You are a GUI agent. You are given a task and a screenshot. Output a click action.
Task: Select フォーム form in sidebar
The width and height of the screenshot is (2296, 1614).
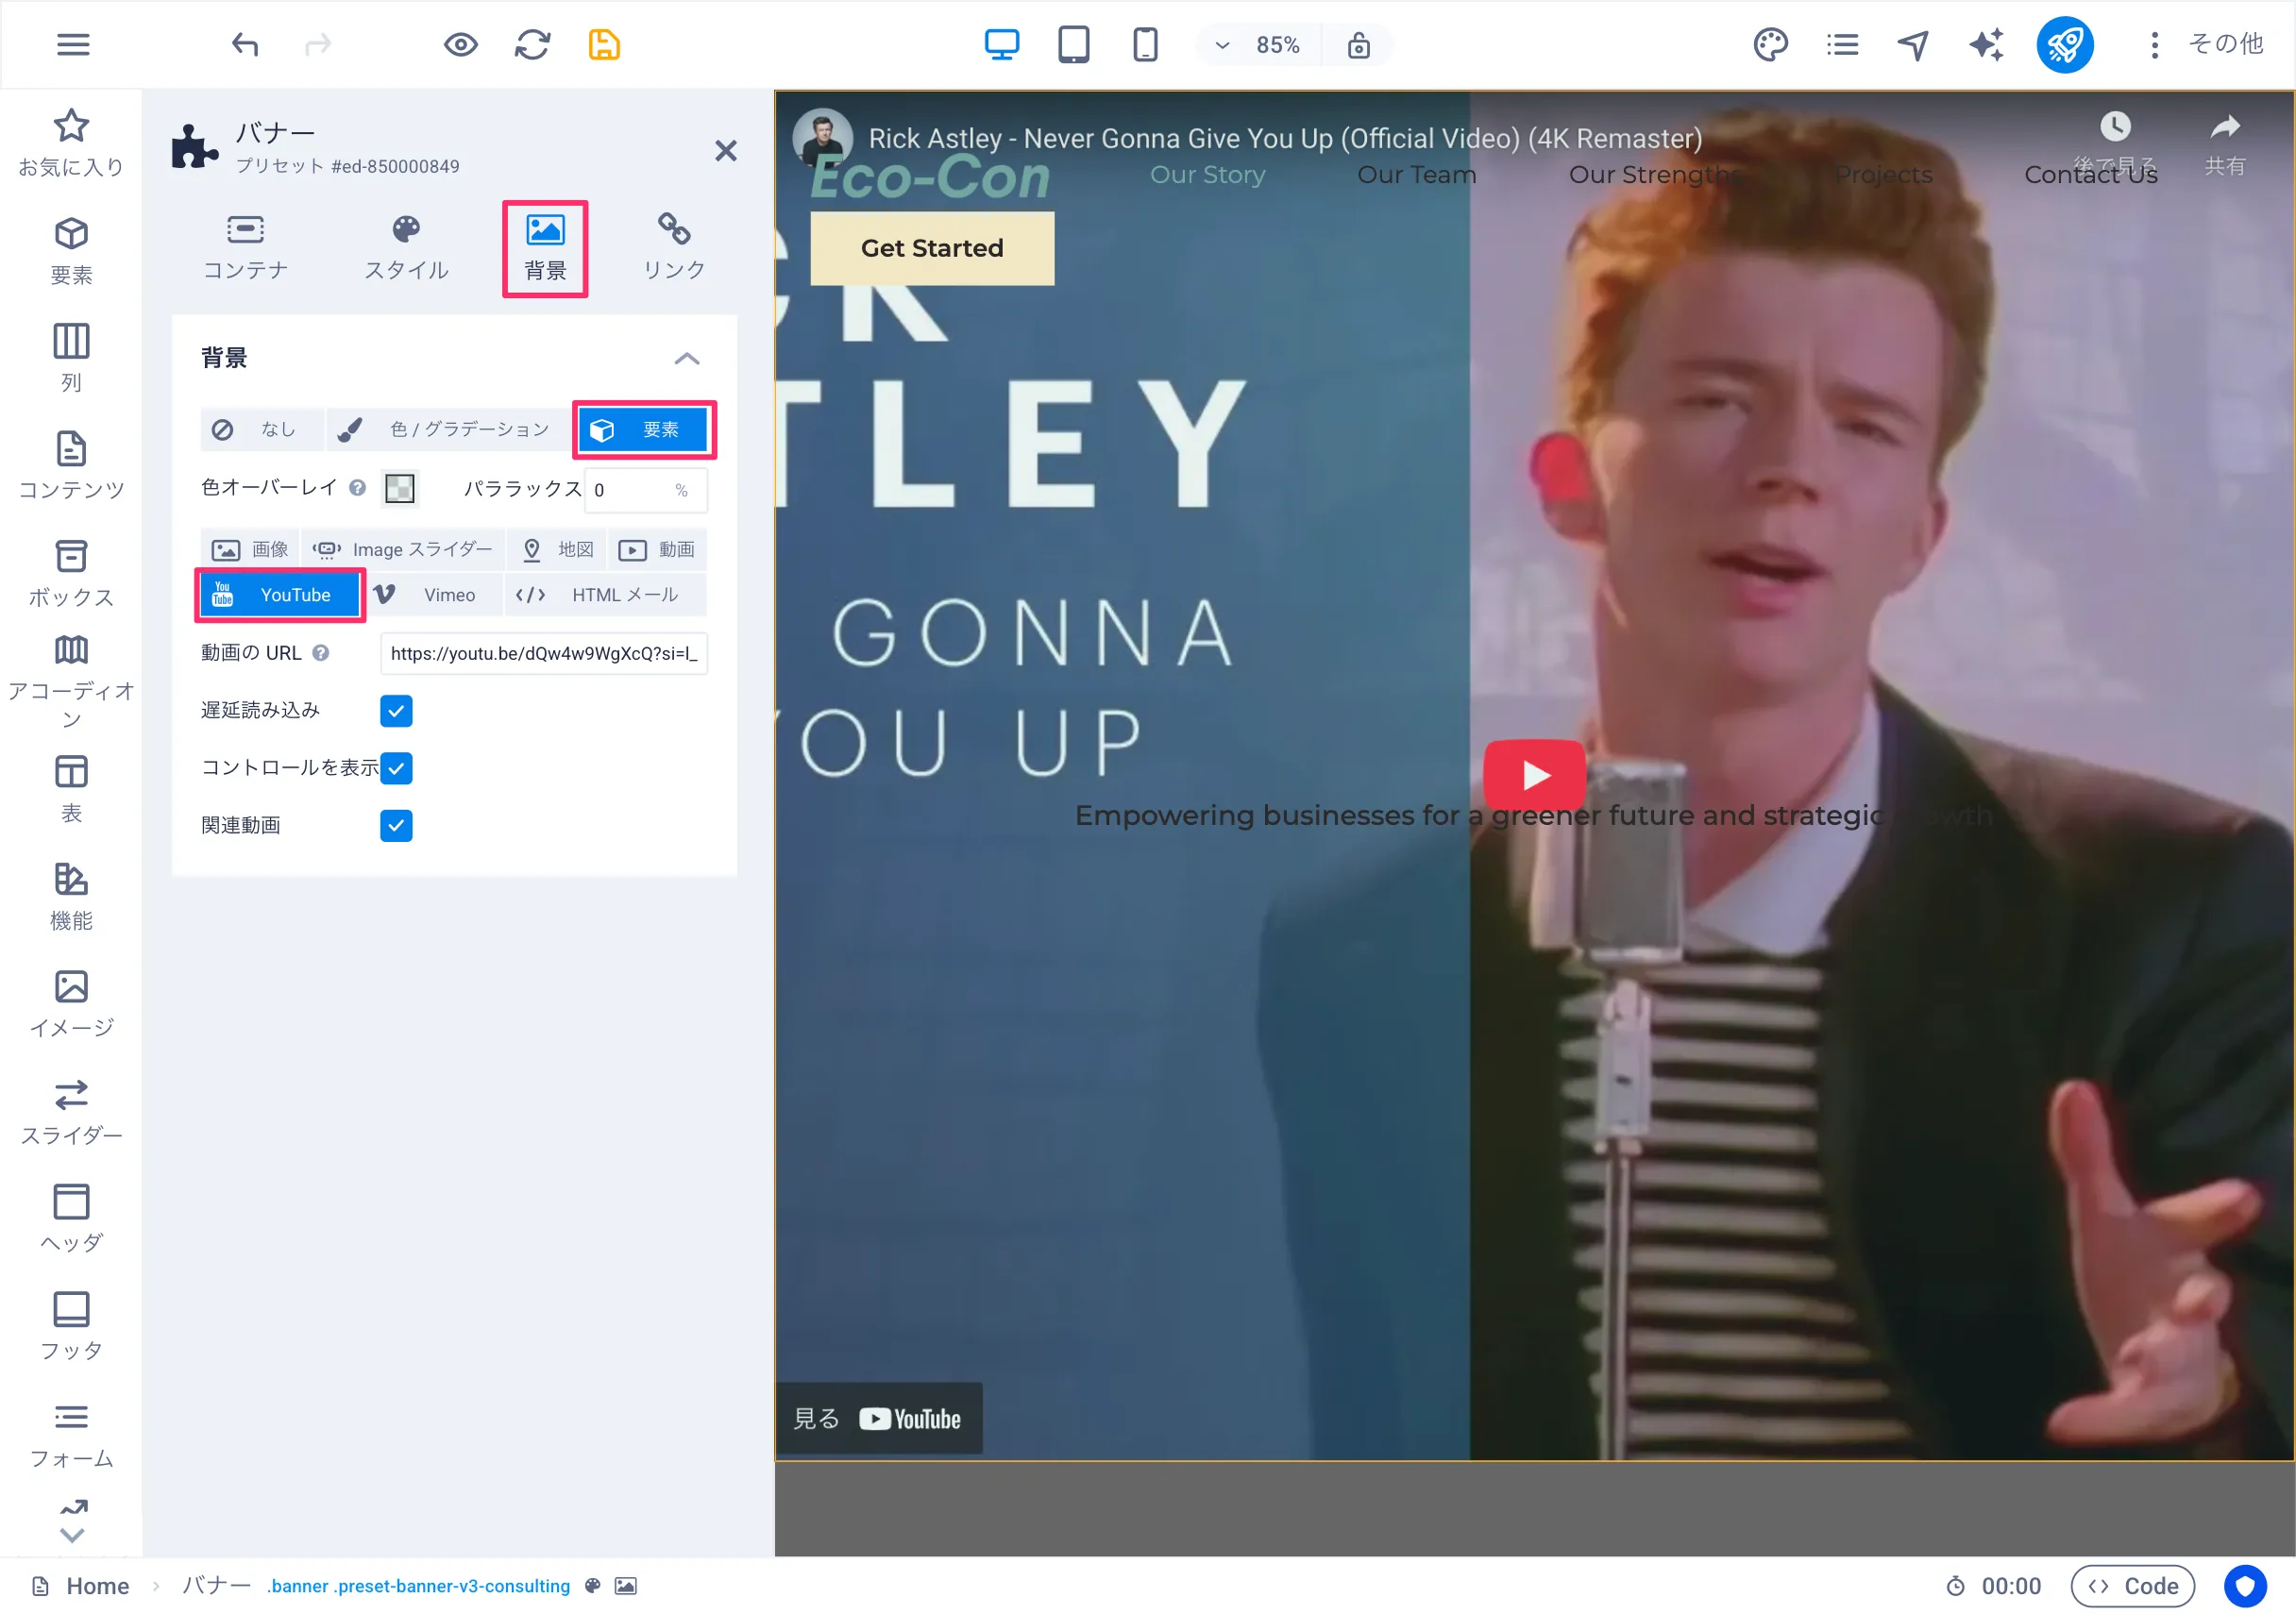pos(71,1435)
